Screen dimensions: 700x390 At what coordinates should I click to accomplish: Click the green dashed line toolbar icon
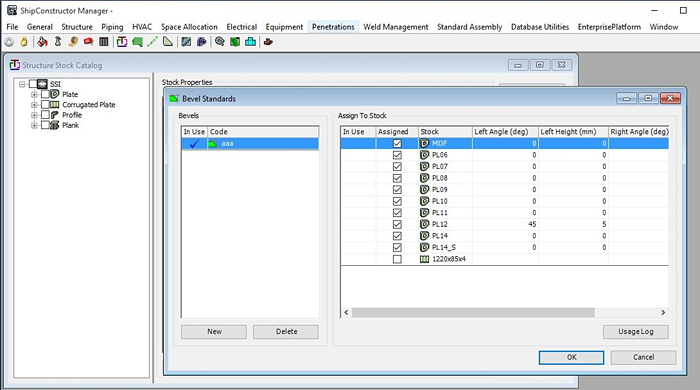[153, 42]
